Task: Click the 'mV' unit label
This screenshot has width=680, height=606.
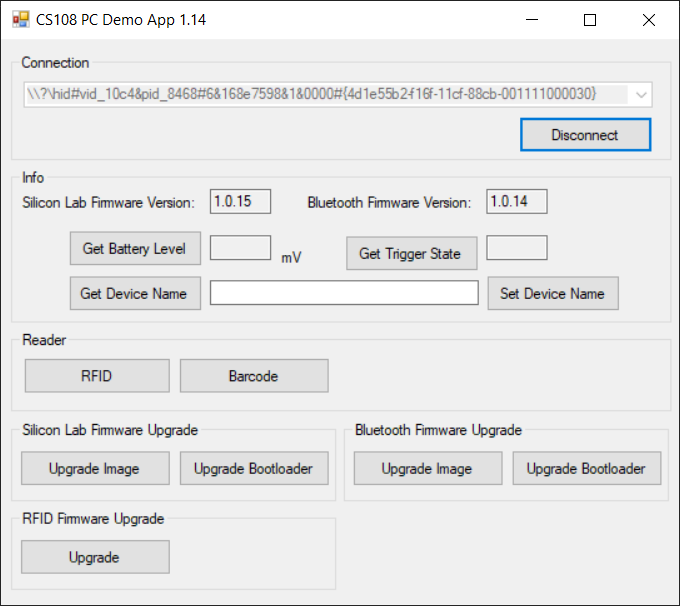Action: [x=291, y=258]
